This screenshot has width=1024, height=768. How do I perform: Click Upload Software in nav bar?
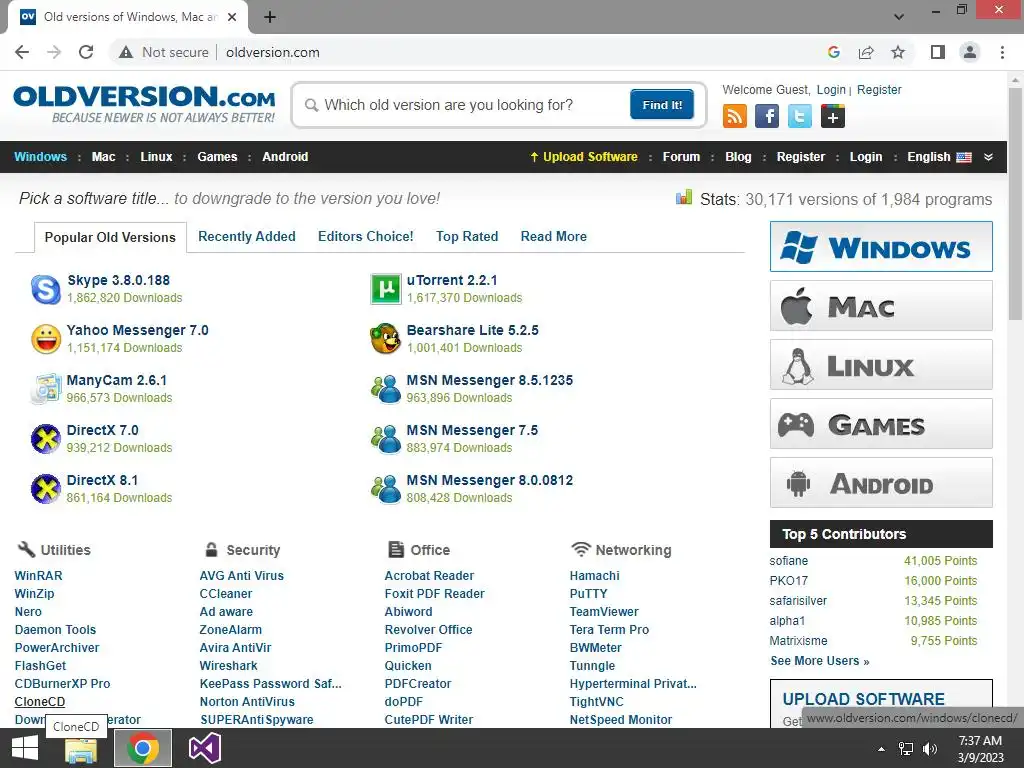pyautogui.click(x=583, y=157)
